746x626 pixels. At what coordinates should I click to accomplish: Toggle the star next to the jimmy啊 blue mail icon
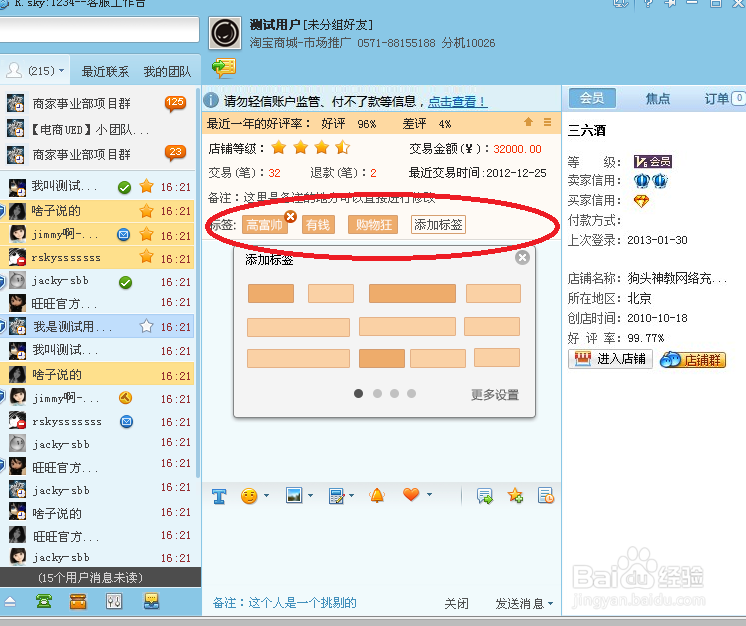pyautogui.click(x=146, y=234)
